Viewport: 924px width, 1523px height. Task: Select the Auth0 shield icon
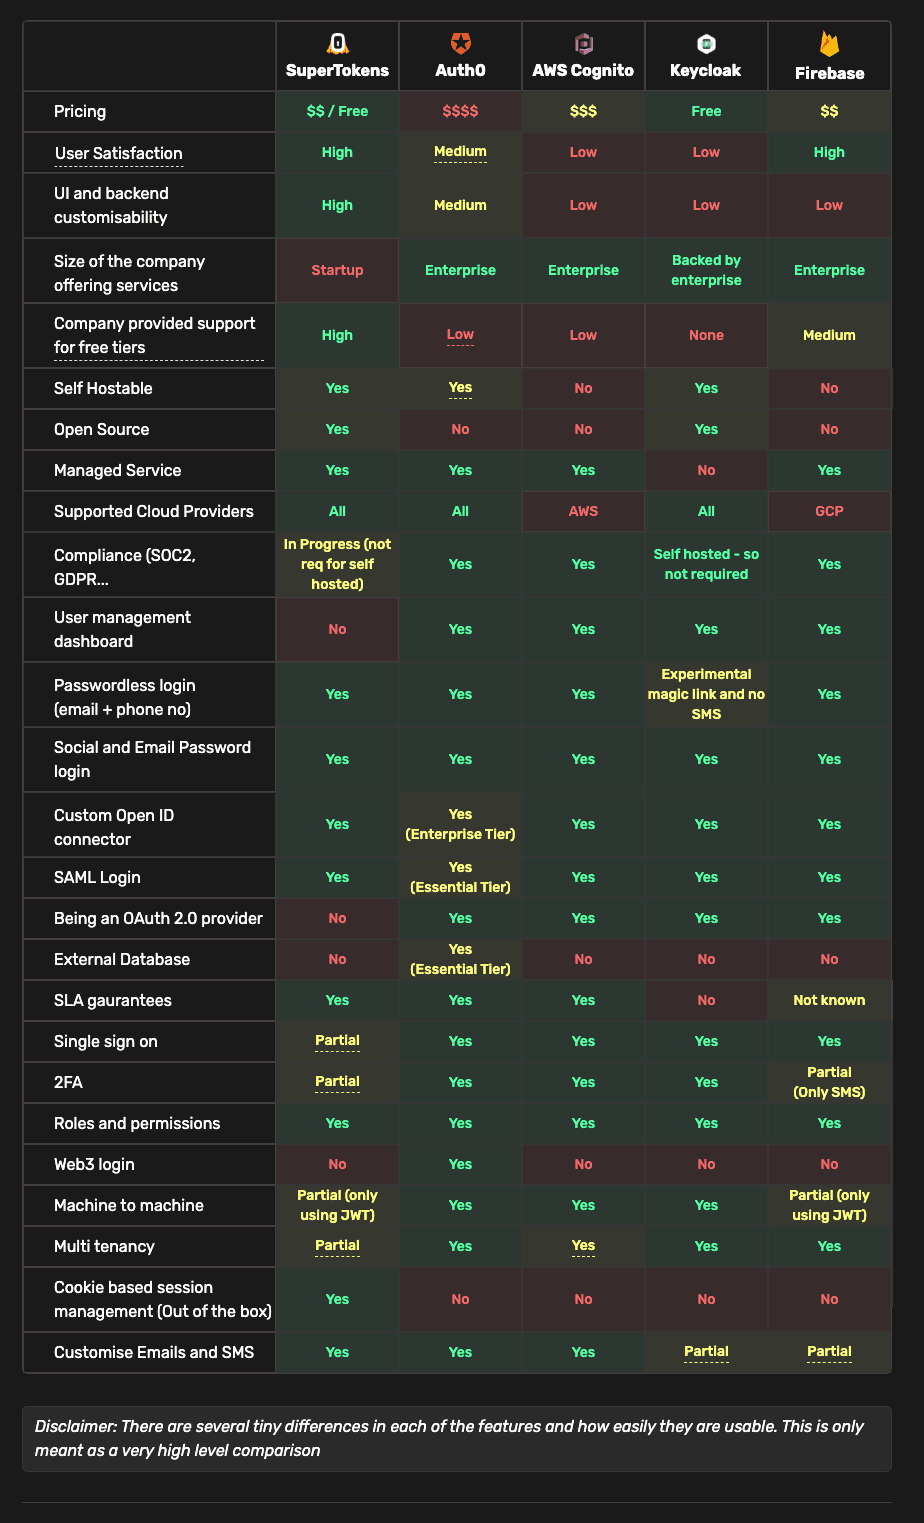pyautogui.click(x=460, y=43)
